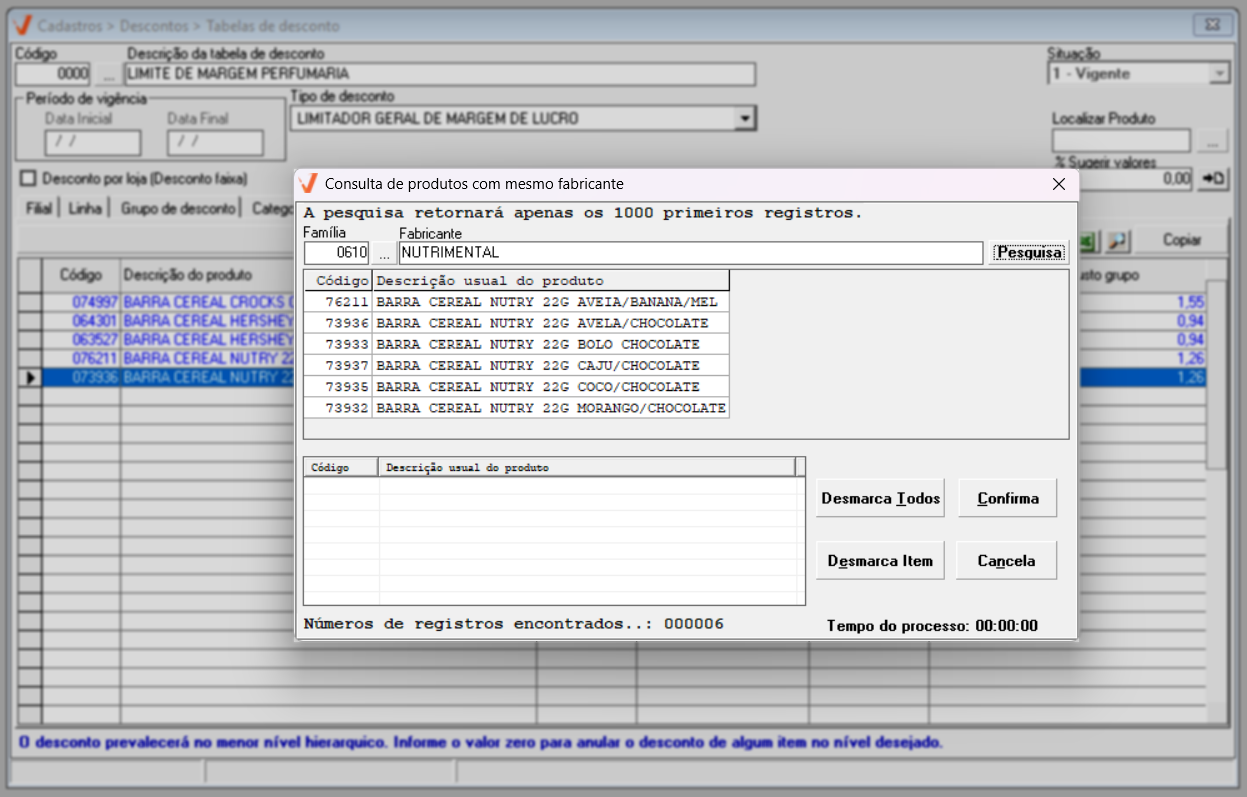Image resolution: width=1247 pixels, height=797 pixels.
Task: Click the Confirma button
Action: [1007, 498]
